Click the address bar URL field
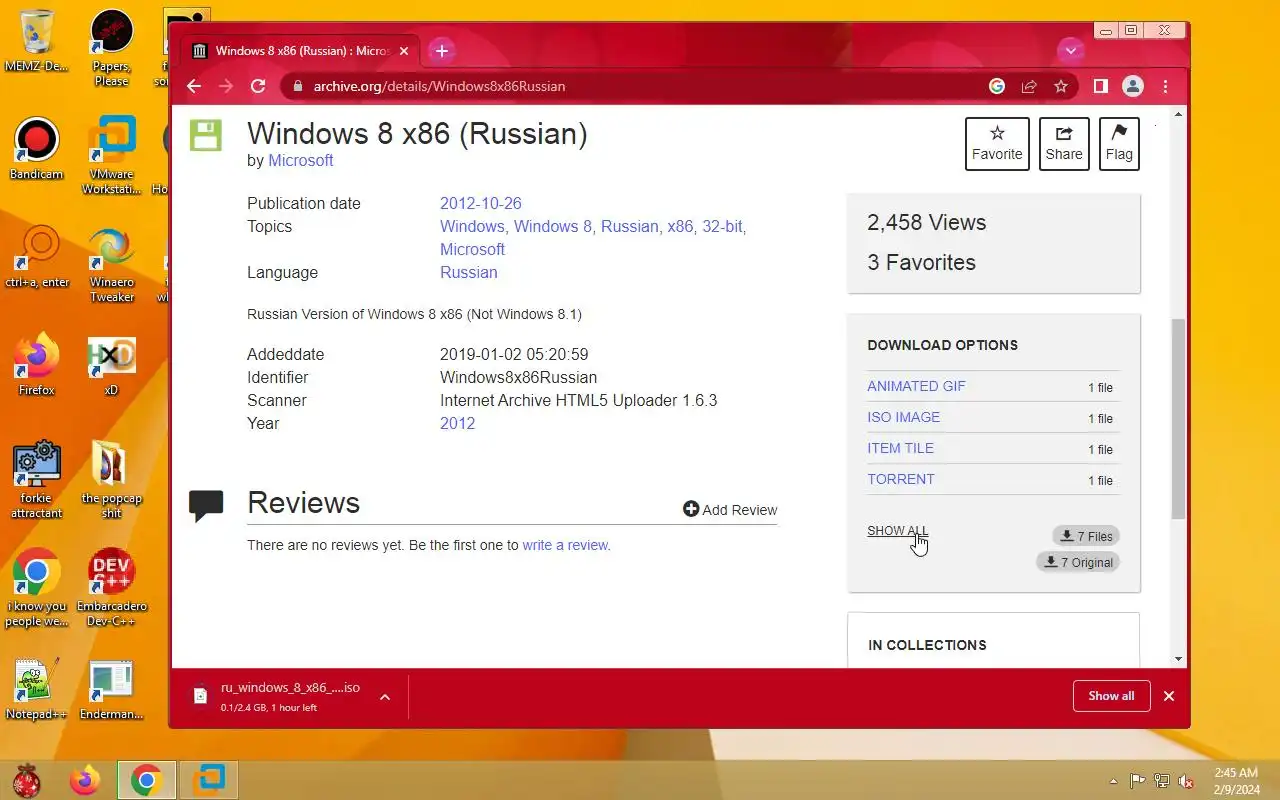This screenshot has height=800, width=1280. (x=640, y=86)
